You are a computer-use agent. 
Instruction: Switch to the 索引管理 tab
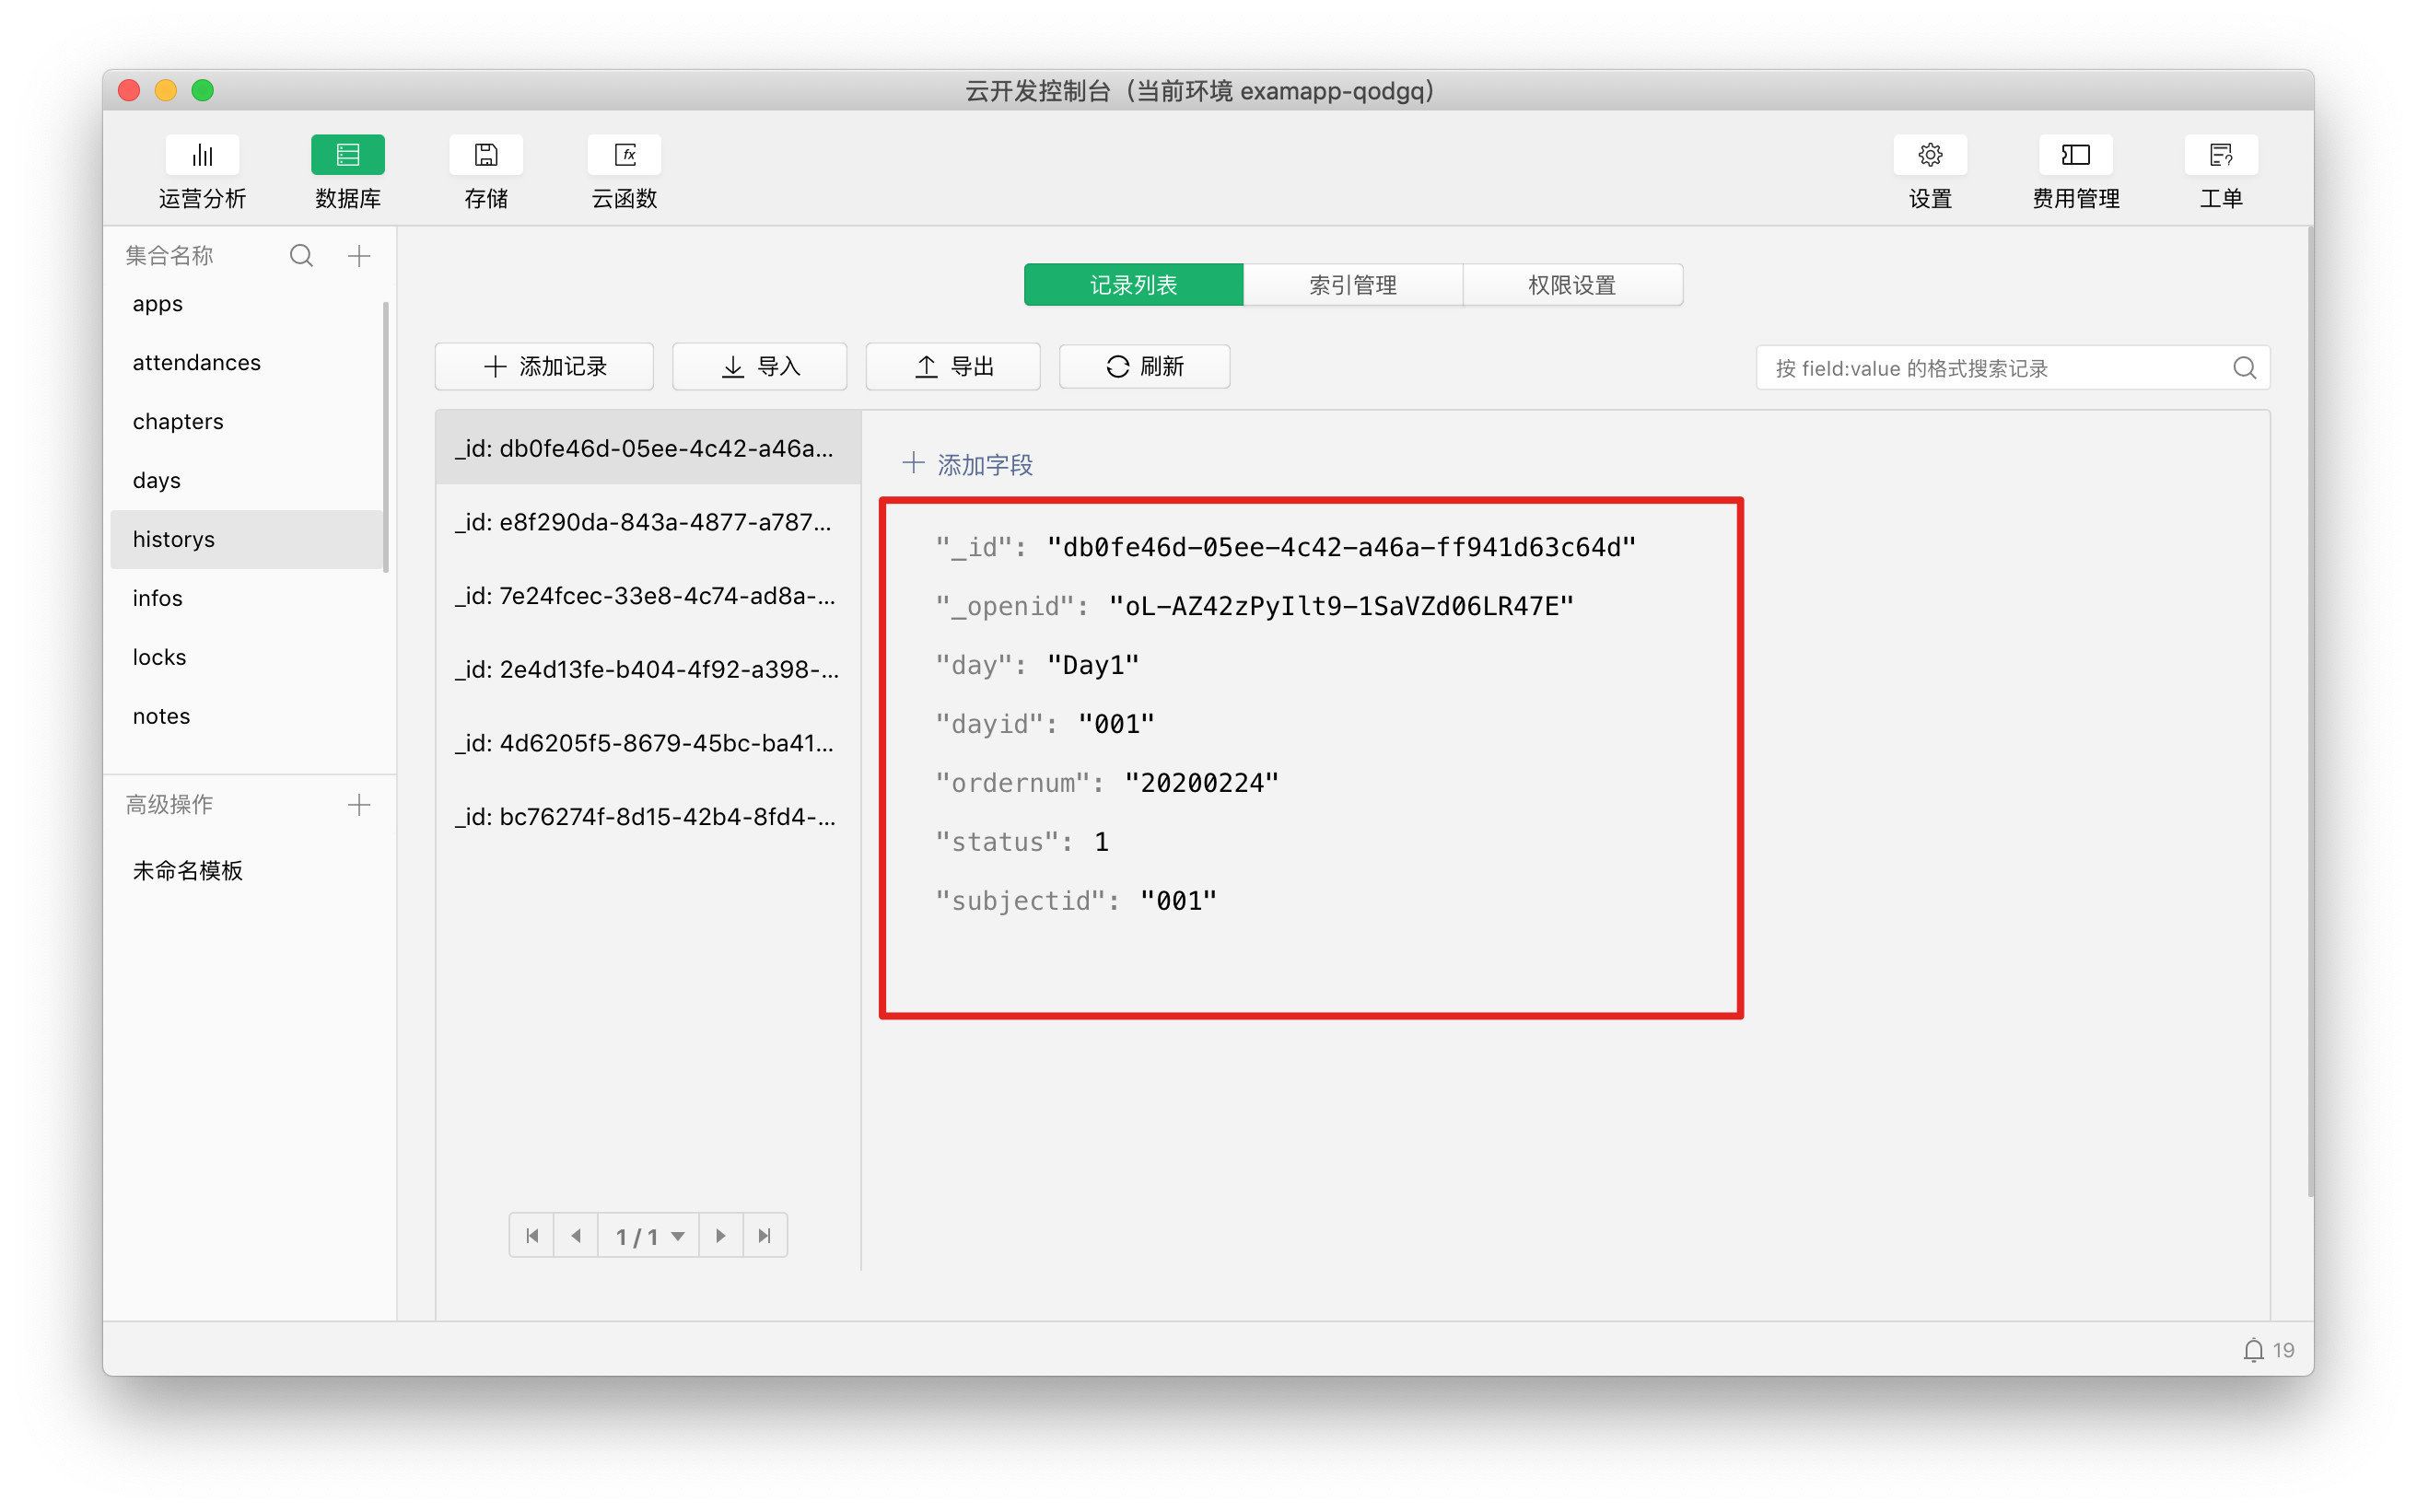point(1352,285)
